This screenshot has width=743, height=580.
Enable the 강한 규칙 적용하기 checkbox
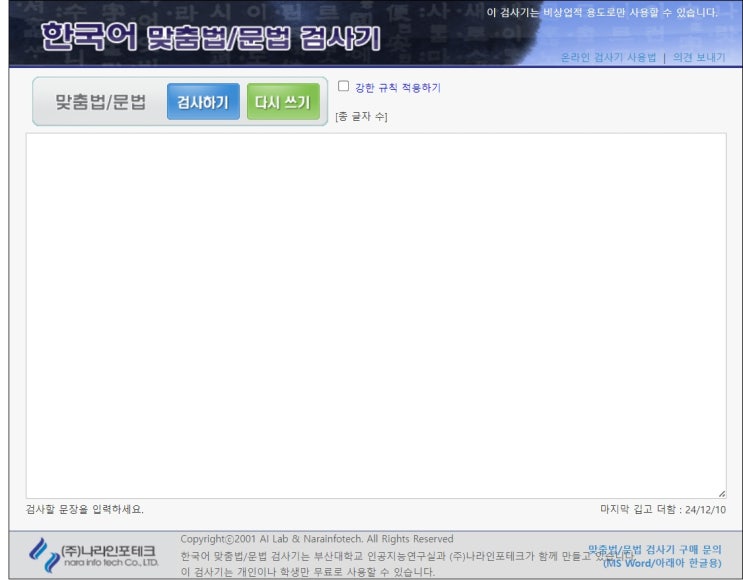(344, 86)
